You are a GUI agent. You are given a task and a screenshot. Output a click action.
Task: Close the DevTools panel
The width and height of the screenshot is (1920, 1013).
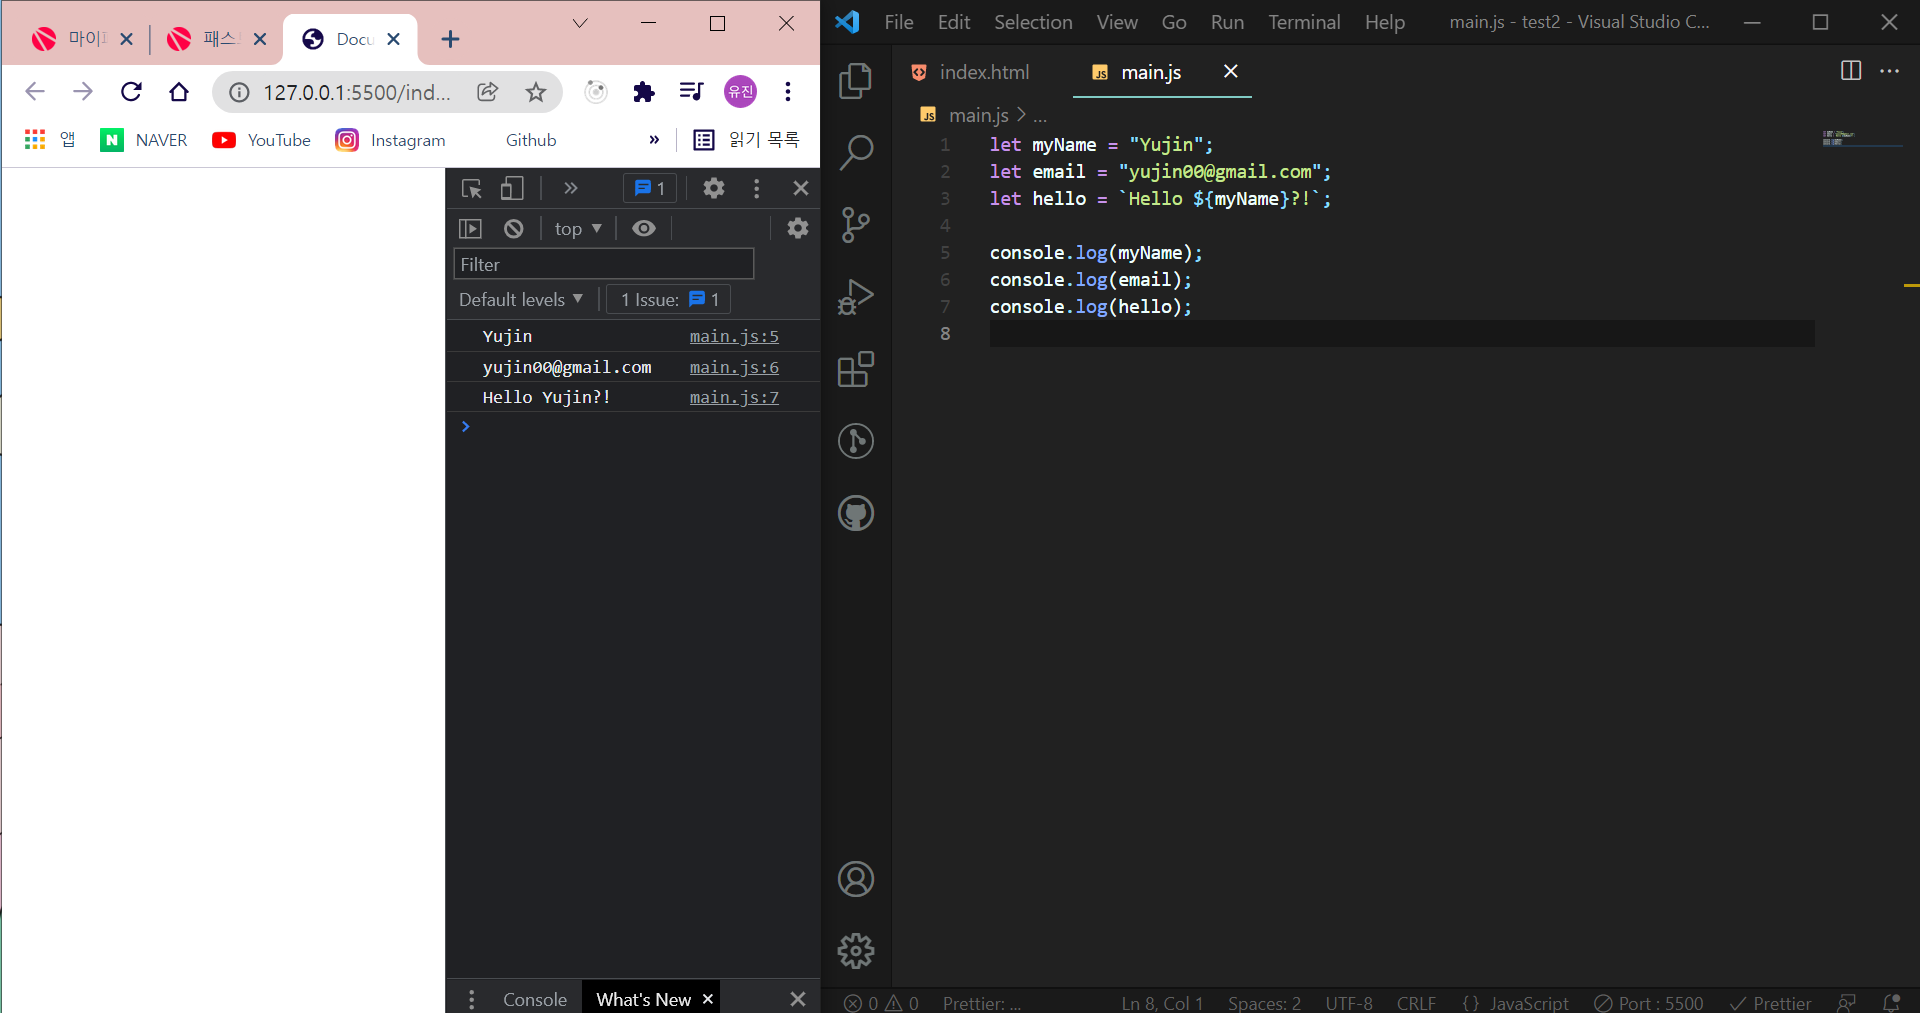(801, 188)
